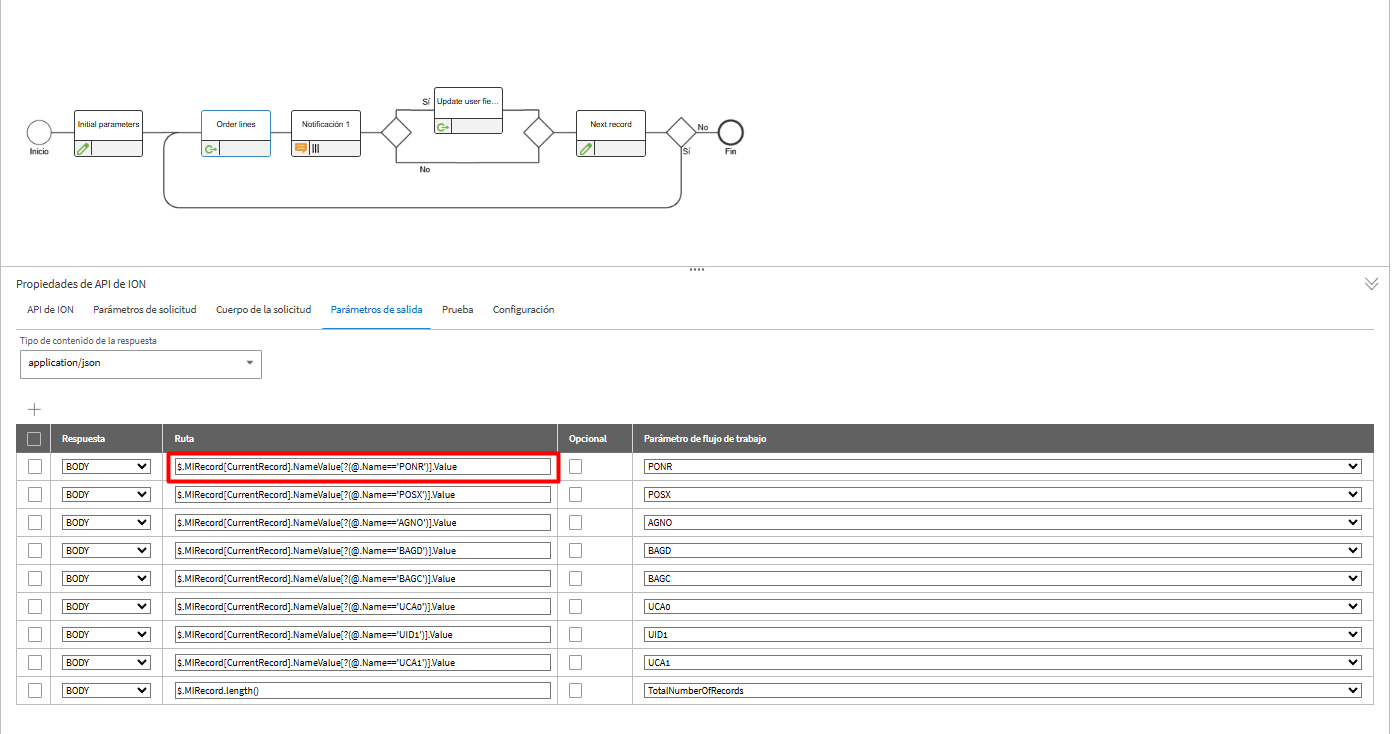Screen dimensions: 1399x734
Task: Open the TotalNumberOfRecords workflow parameter dropdown
Action: [1003, 690]
